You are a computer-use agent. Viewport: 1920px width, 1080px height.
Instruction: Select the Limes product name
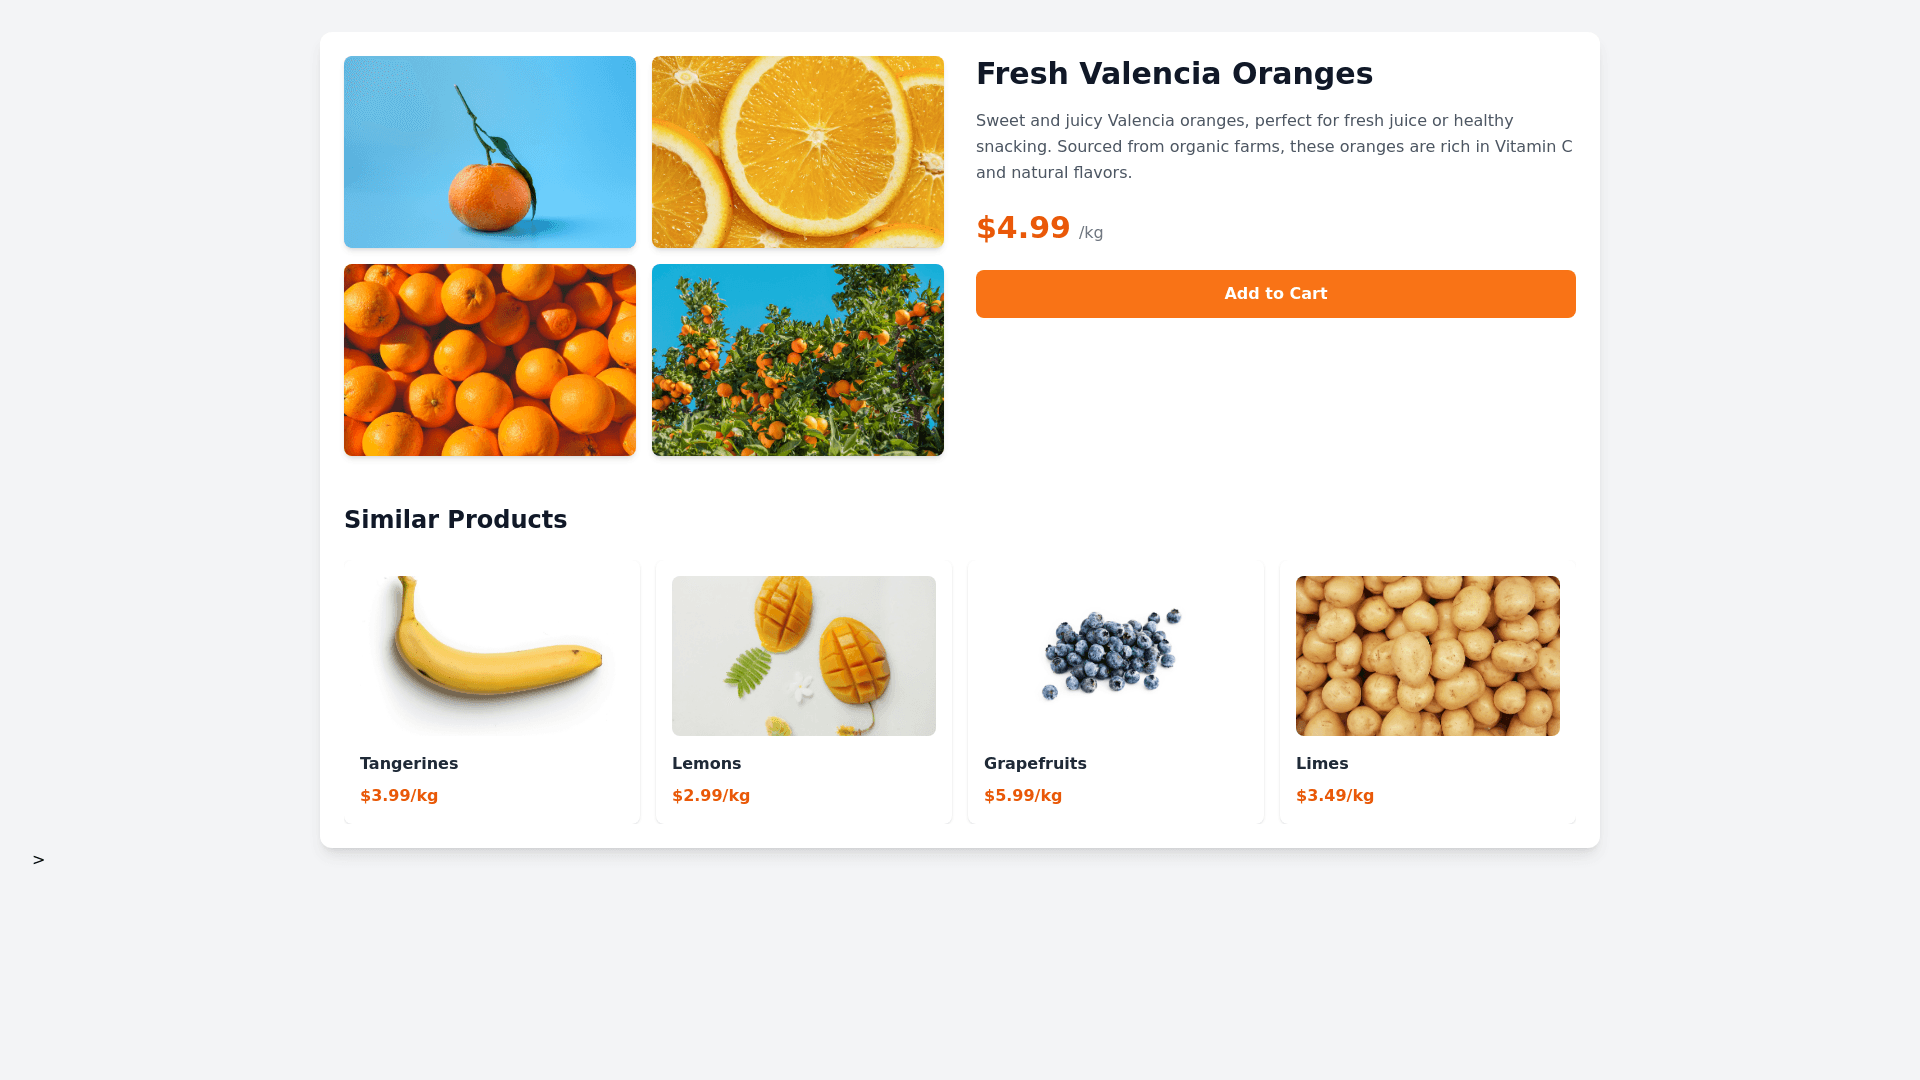[1322, 764]
